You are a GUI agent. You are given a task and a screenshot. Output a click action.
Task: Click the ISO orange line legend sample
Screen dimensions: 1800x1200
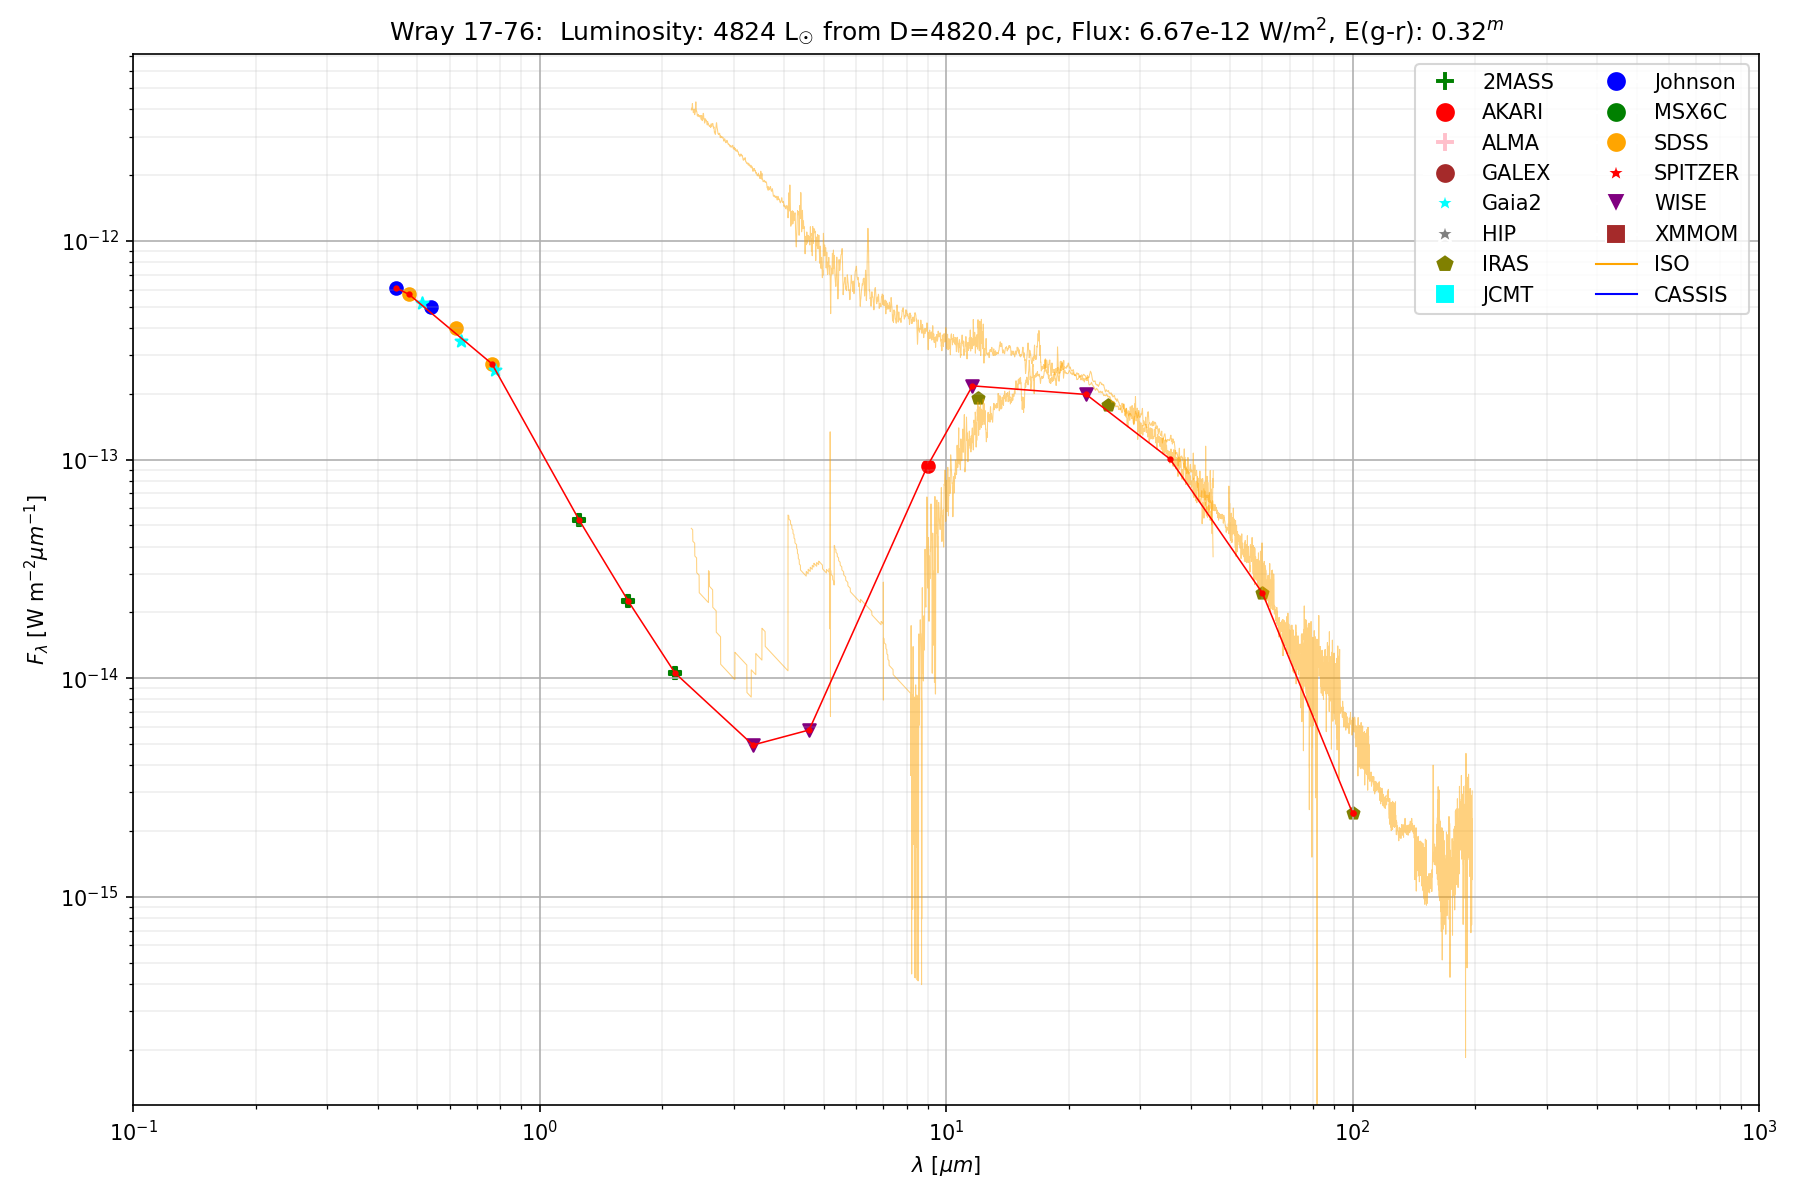(x=1616, y=264)
